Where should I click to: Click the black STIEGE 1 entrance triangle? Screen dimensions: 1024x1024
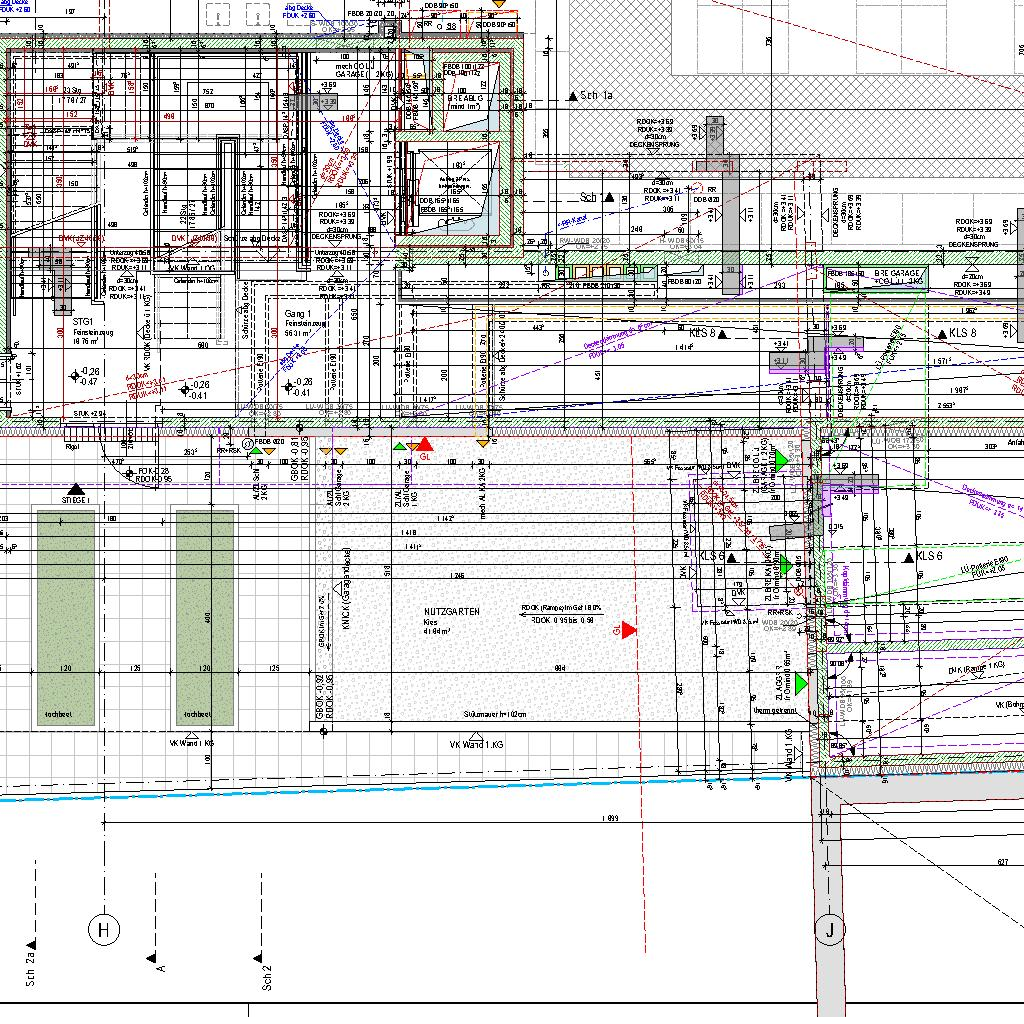76,489
